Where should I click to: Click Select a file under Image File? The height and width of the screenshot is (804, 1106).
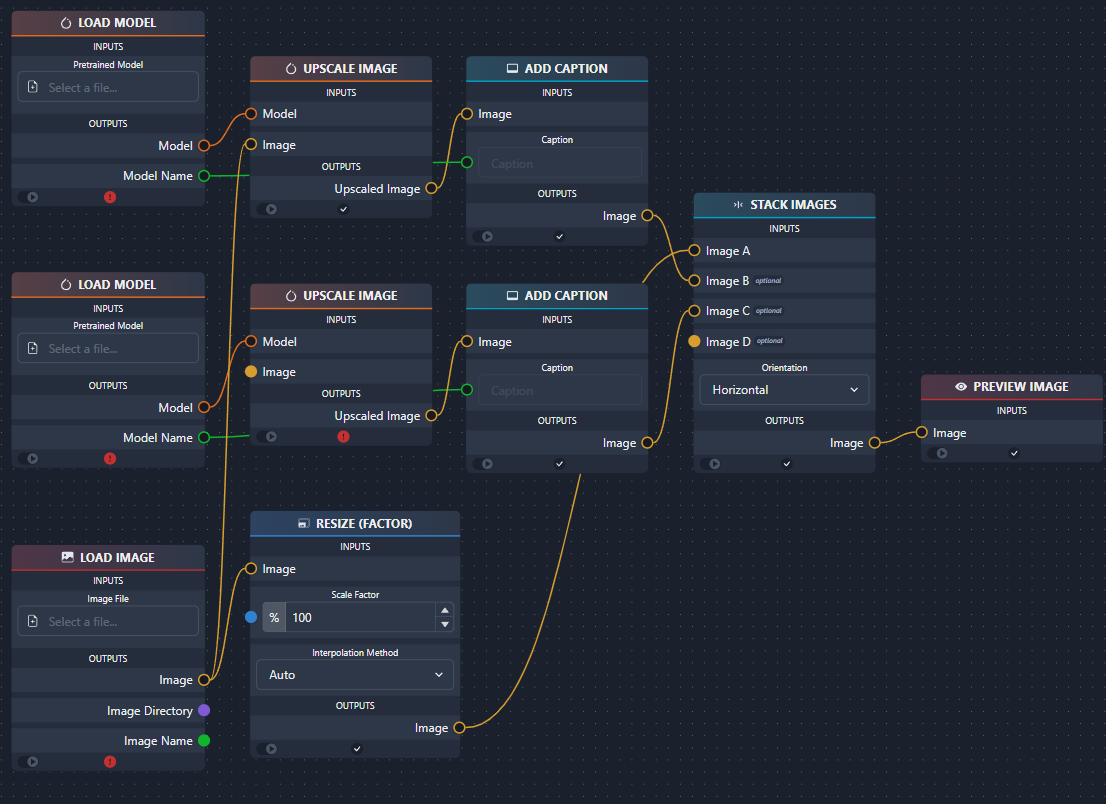click(x=108, y=622)
